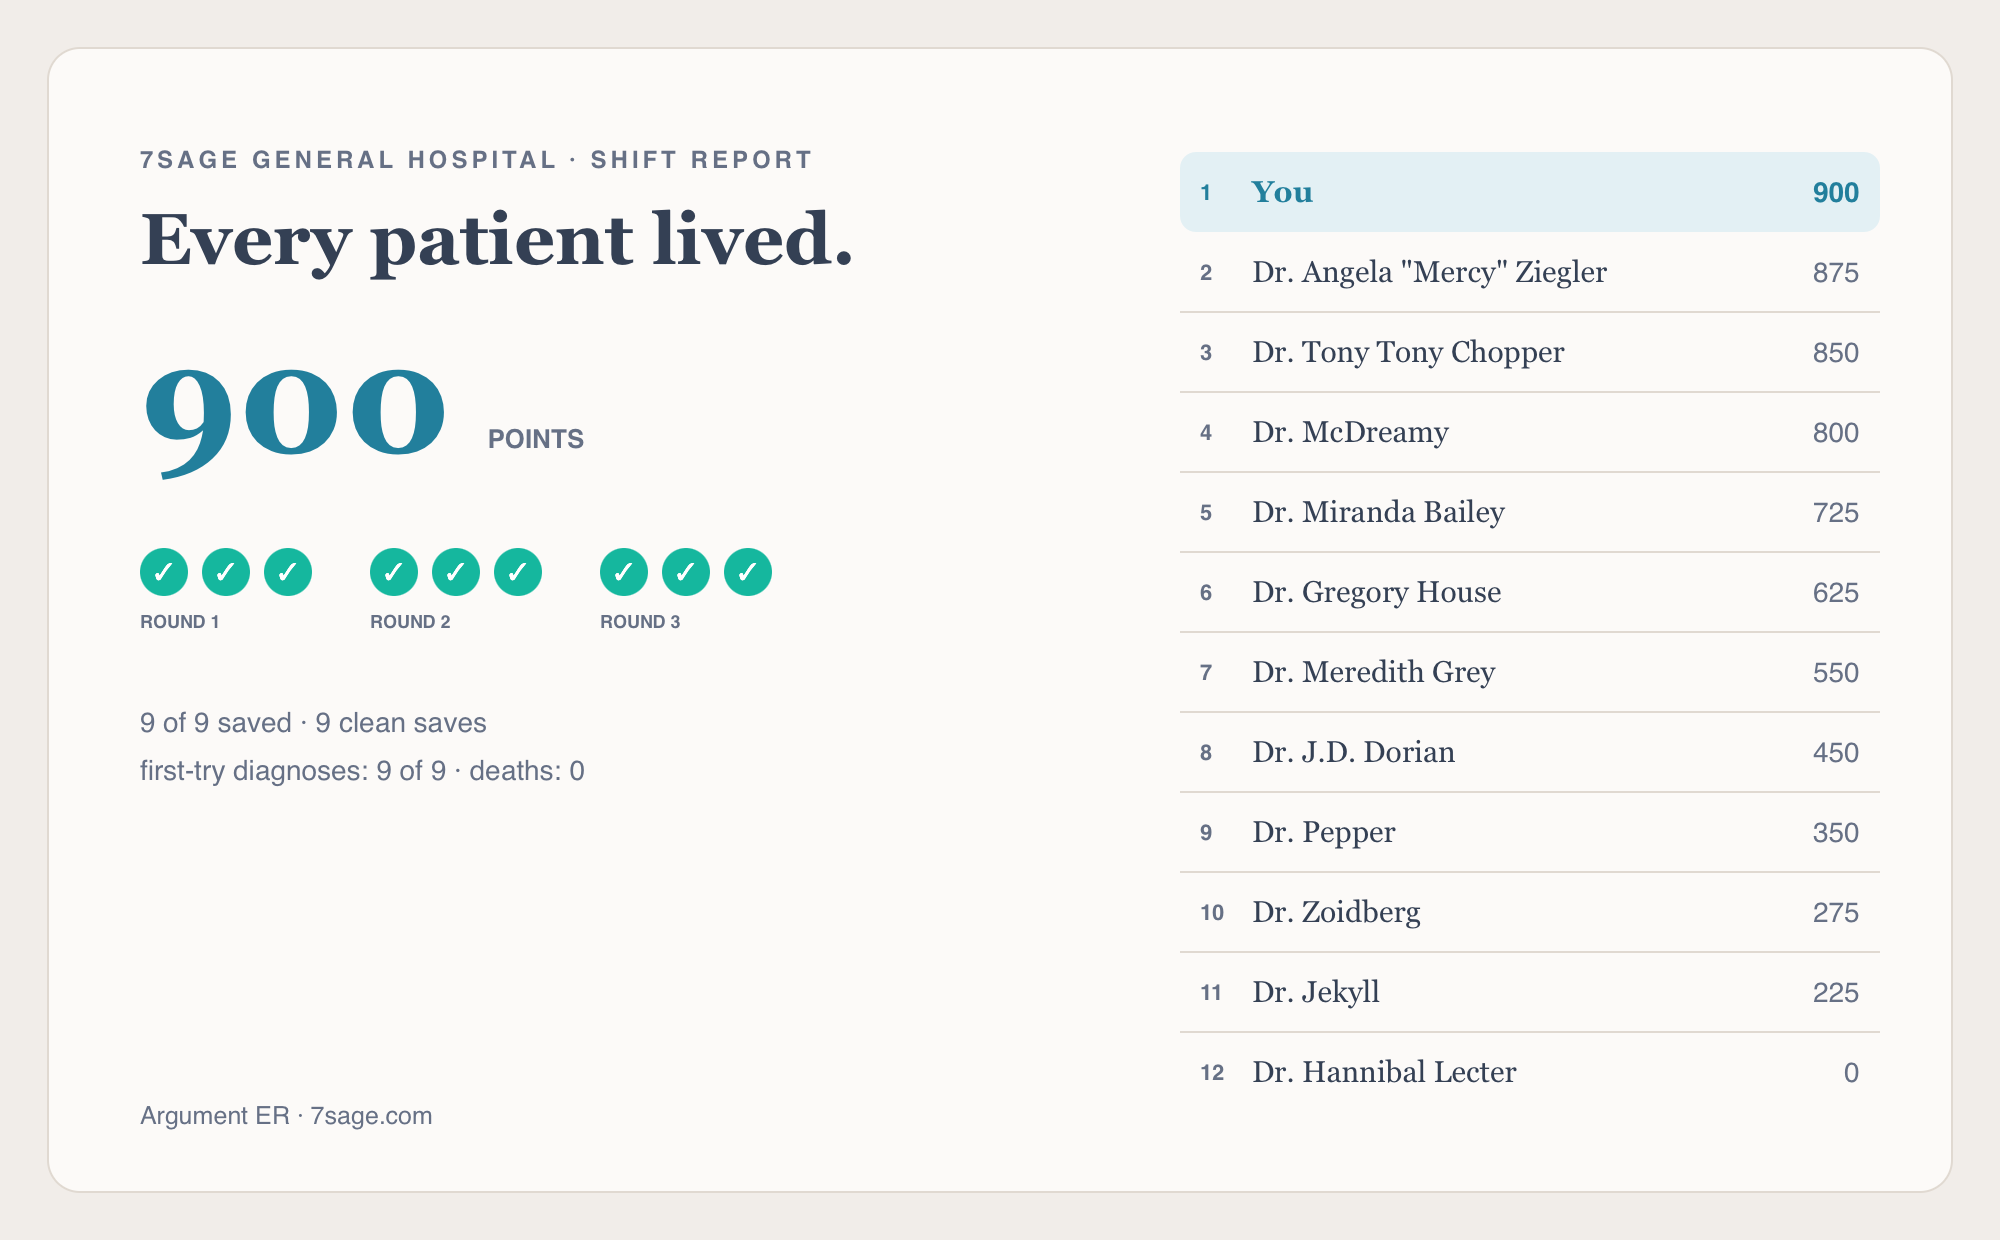This screenshot has width=2000, height=1240.
Task: Click the first Round 2 checkmark icon
Action: coord(394,572)
